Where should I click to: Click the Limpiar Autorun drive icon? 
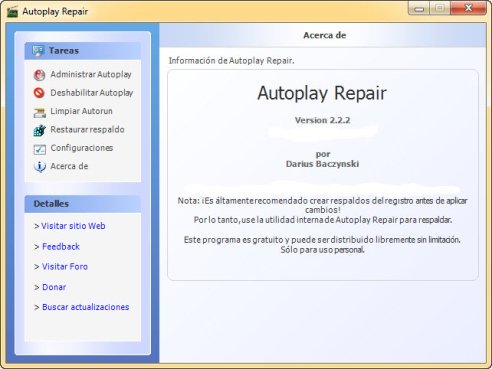(40, 113)
